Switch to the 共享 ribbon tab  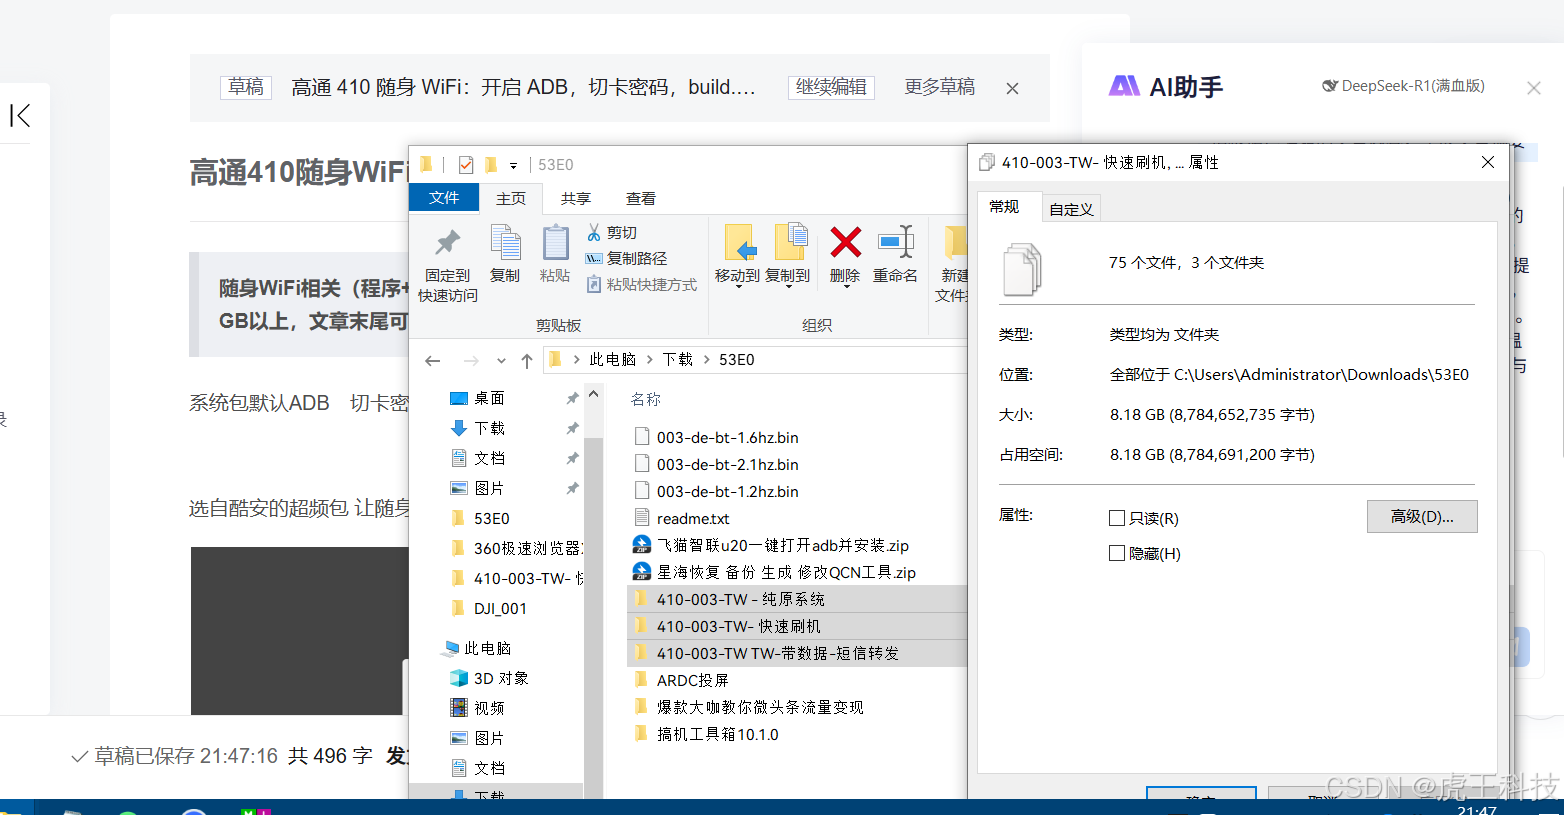pos(576,198)
